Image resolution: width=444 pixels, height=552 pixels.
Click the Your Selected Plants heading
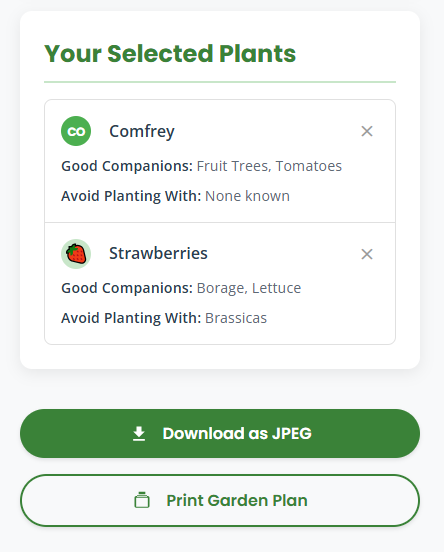pos(170,54)
